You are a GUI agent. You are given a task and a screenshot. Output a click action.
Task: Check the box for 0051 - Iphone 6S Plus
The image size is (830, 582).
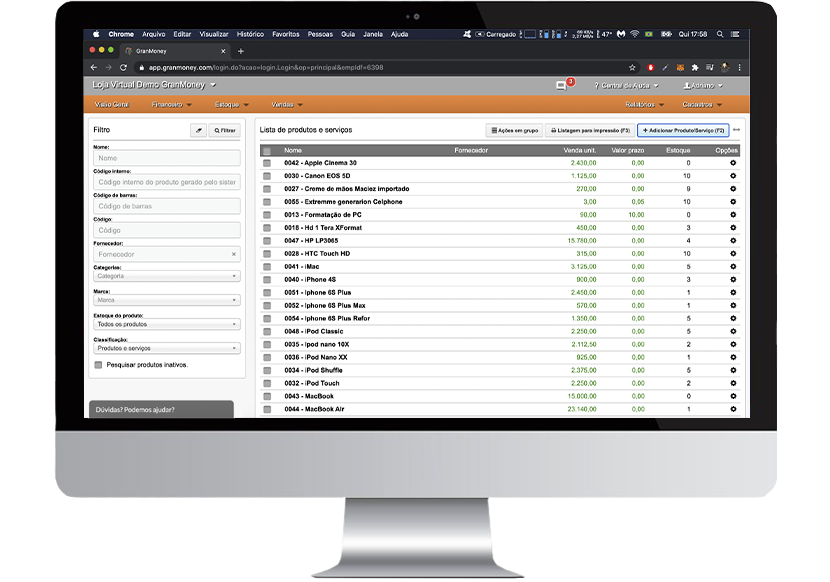267,293
